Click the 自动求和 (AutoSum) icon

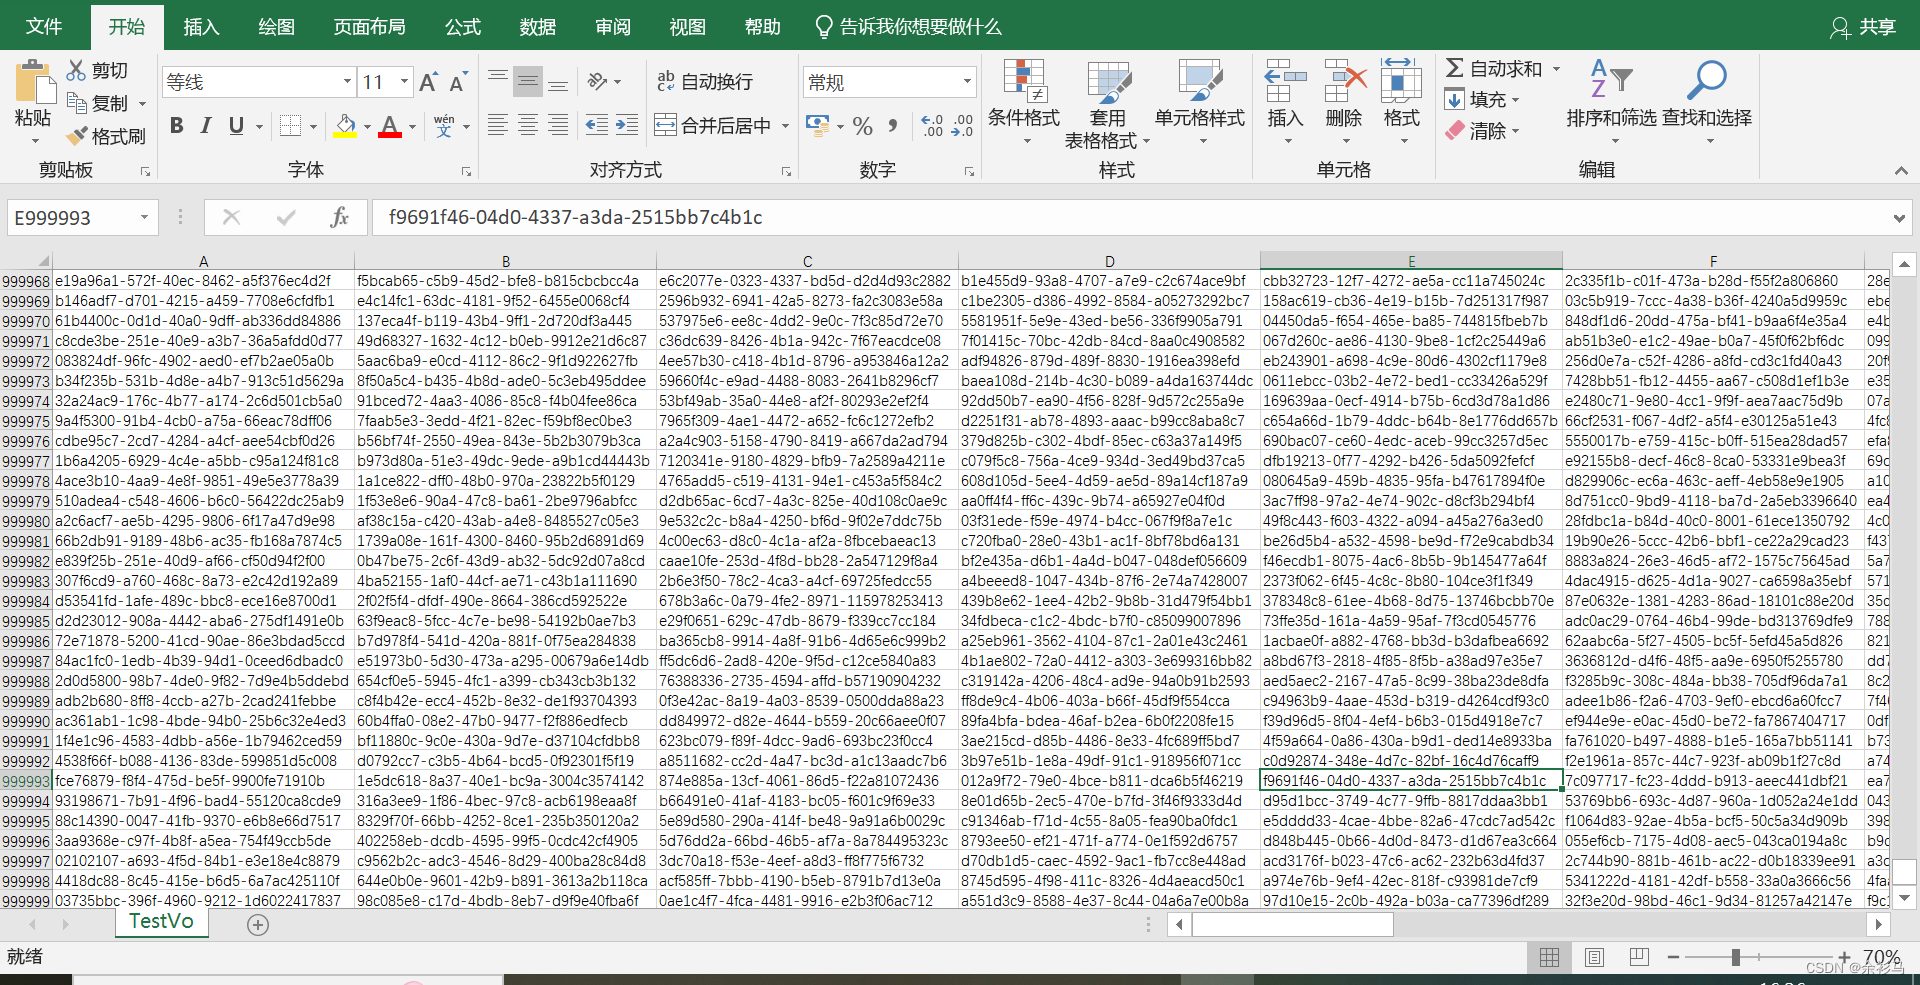pyautogui.click(x=1457, y=68)
